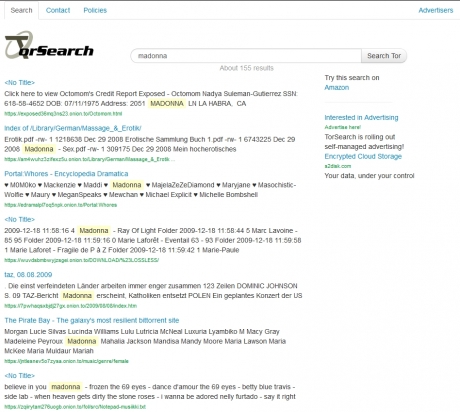Try this search on Amazon link

[337, 87]
